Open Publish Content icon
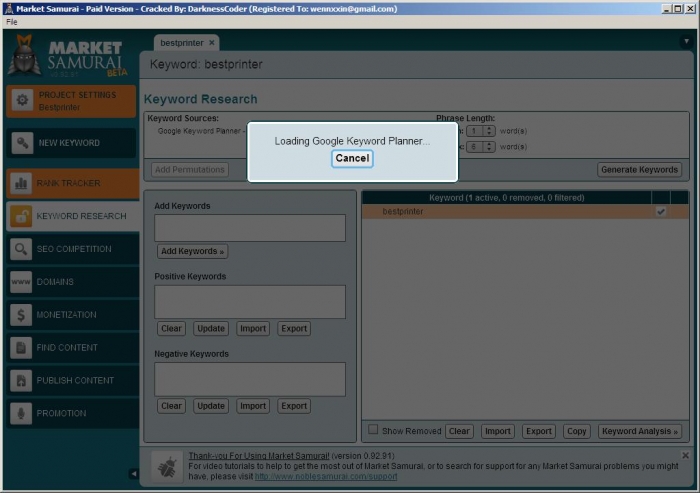This screenshot has width=700, height=493. click(21, 380)
